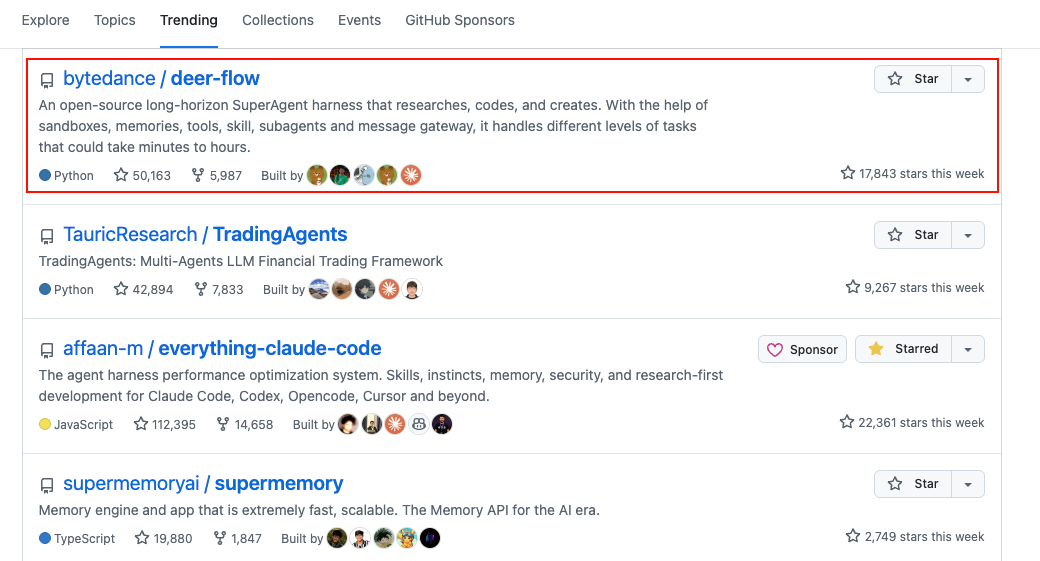Click first contributor avatar for deer-flow
This screenshot has width=1040, height=561.
(x=317, y=175)
